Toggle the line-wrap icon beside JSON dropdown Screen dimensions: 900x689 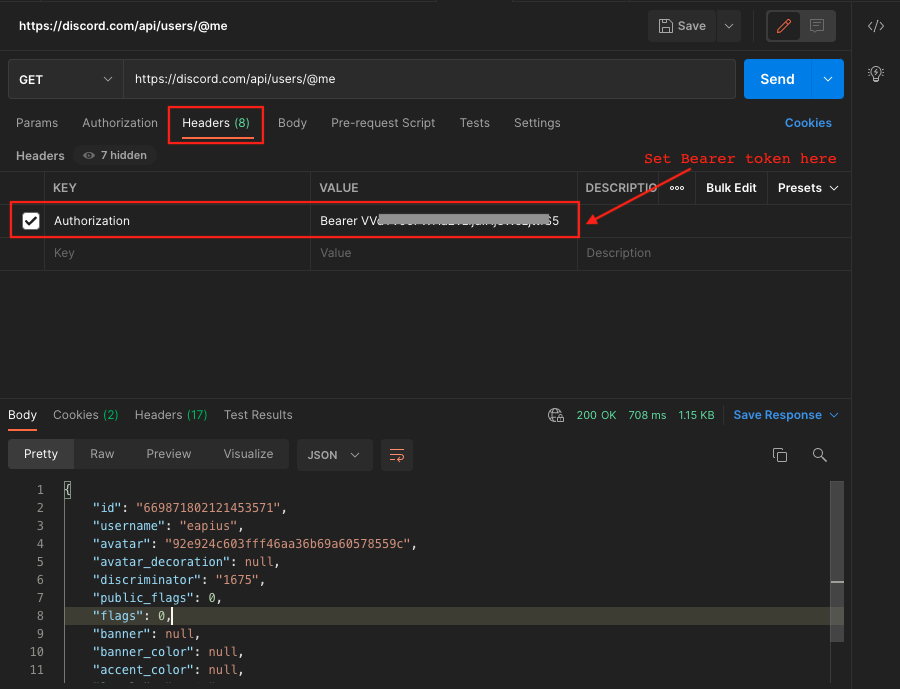pos(396,455)
